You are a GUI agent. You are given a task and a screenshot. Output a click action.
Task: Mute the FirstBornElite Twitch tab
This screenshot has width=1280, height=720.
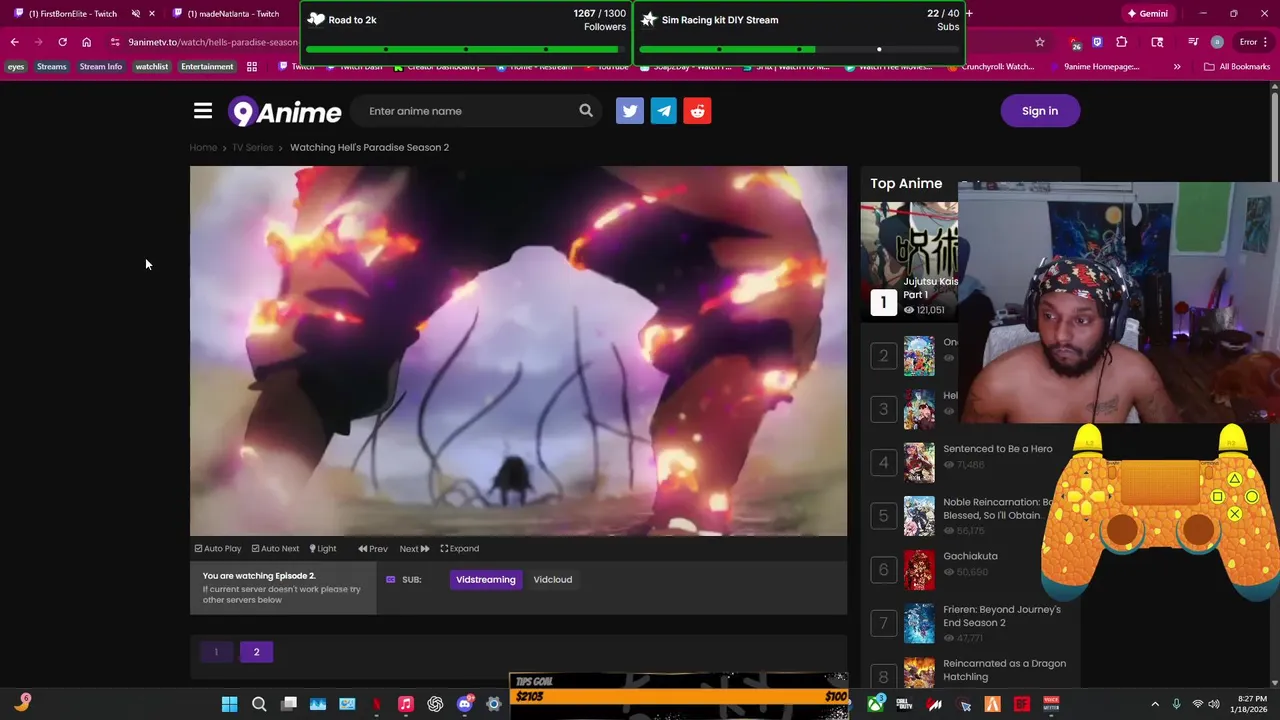point(135,14)
